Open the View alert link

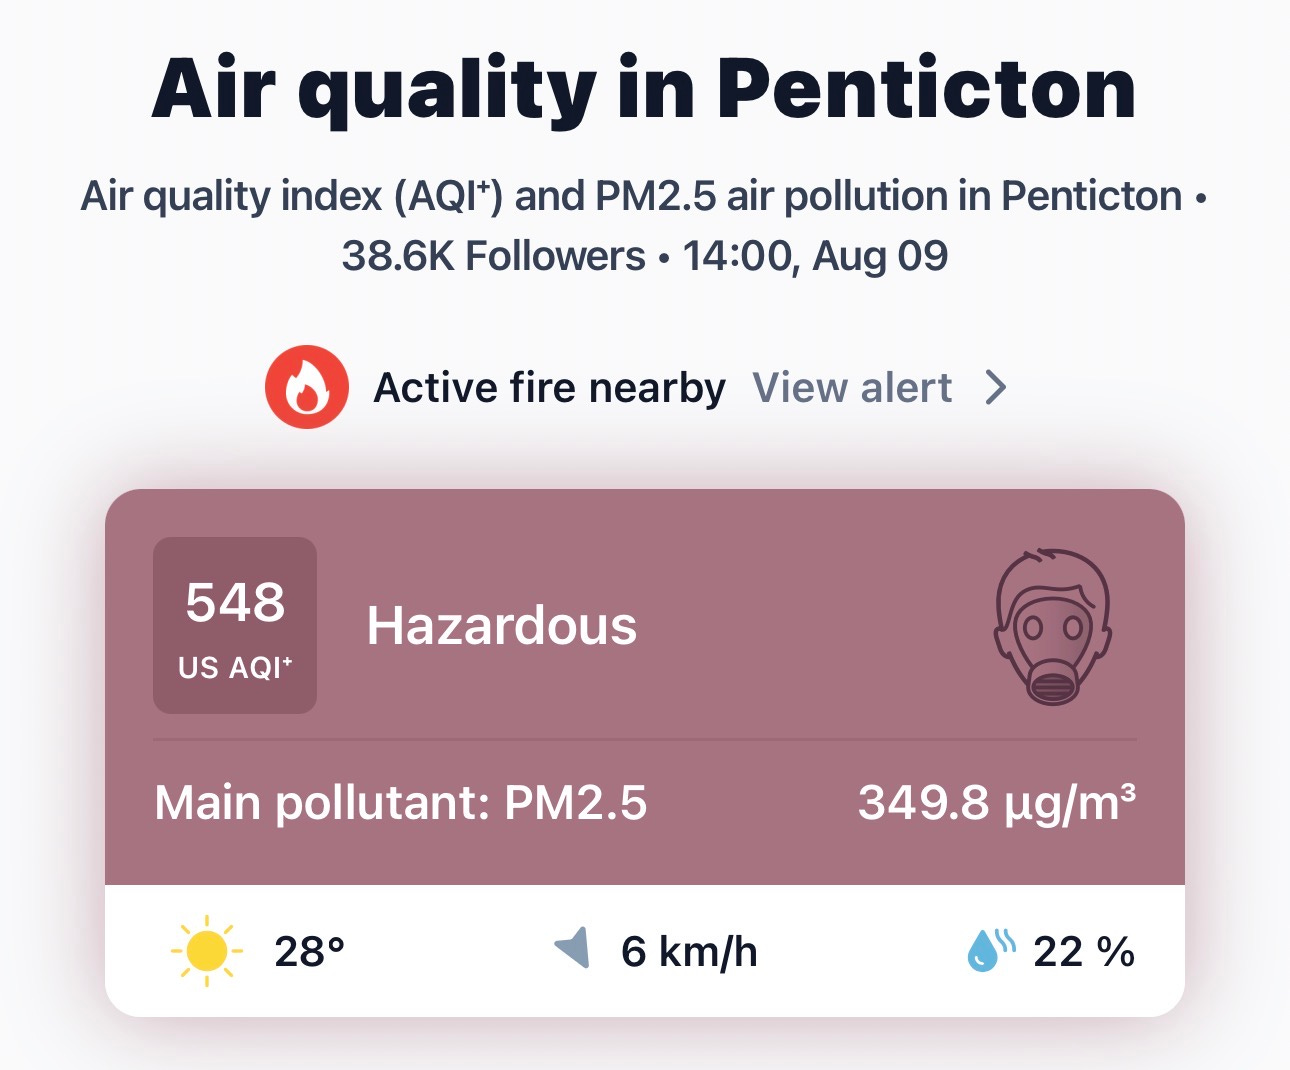852,387
